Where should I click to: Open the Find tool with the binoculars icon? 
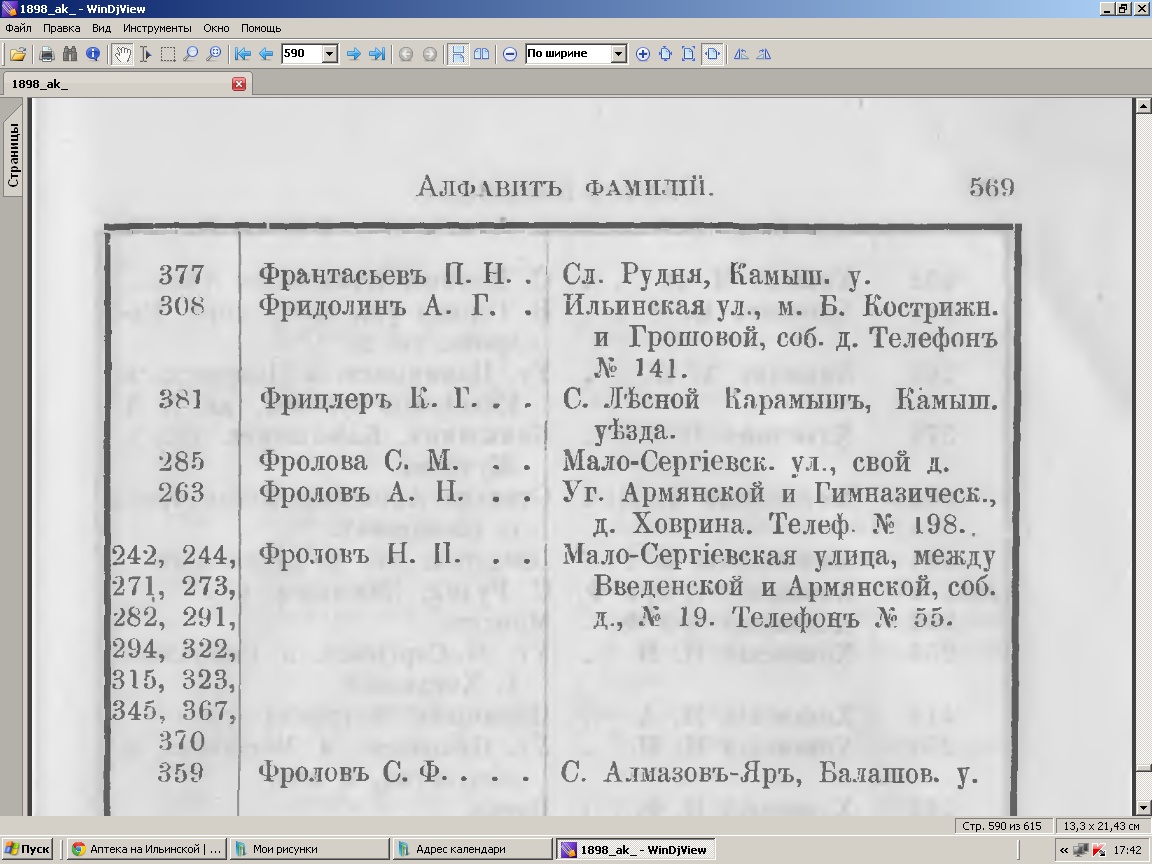70,54
